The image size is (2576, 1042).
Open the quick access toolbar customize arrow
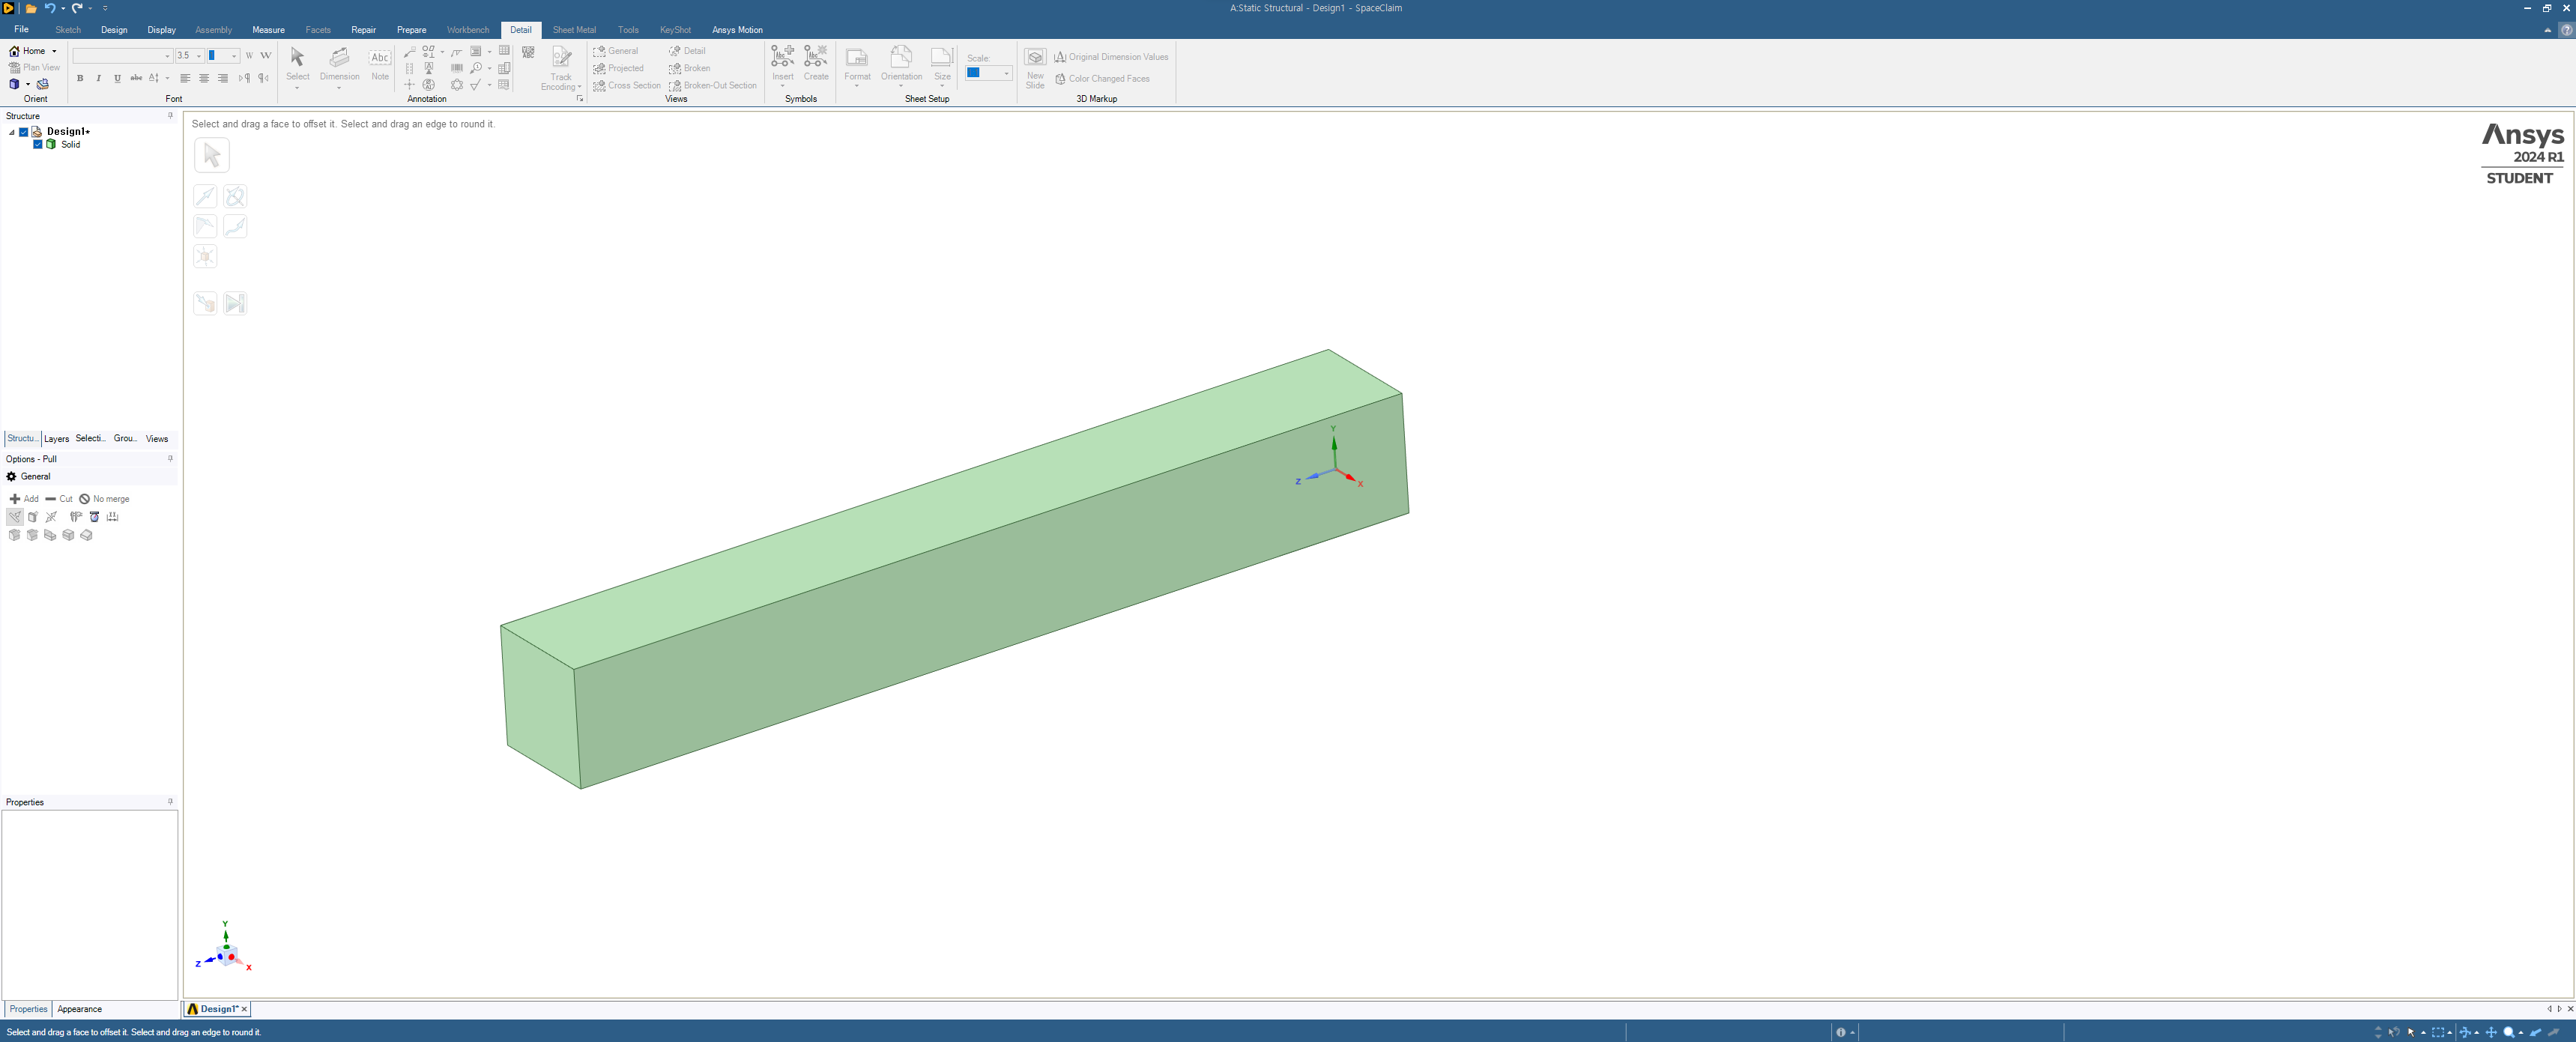click(105, 8)
